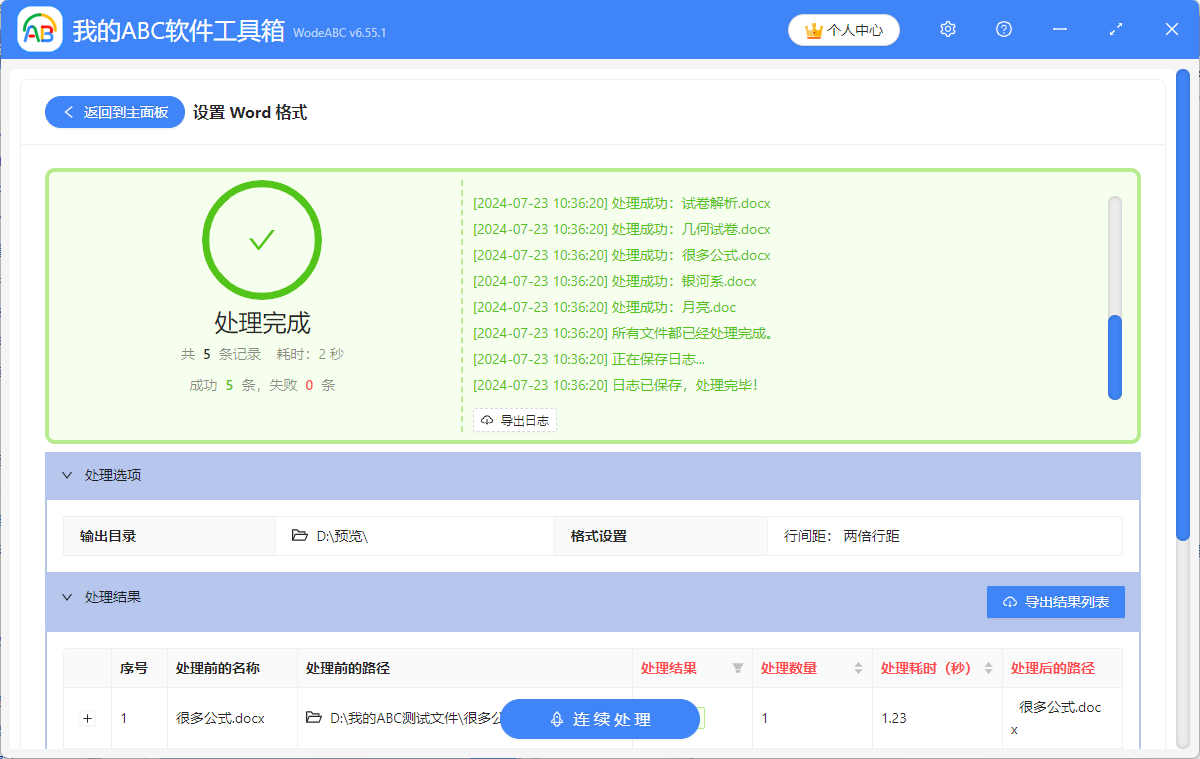The image size is (1200, 759).
Task: Collapse the 处理选项 section
Action: 67,476
